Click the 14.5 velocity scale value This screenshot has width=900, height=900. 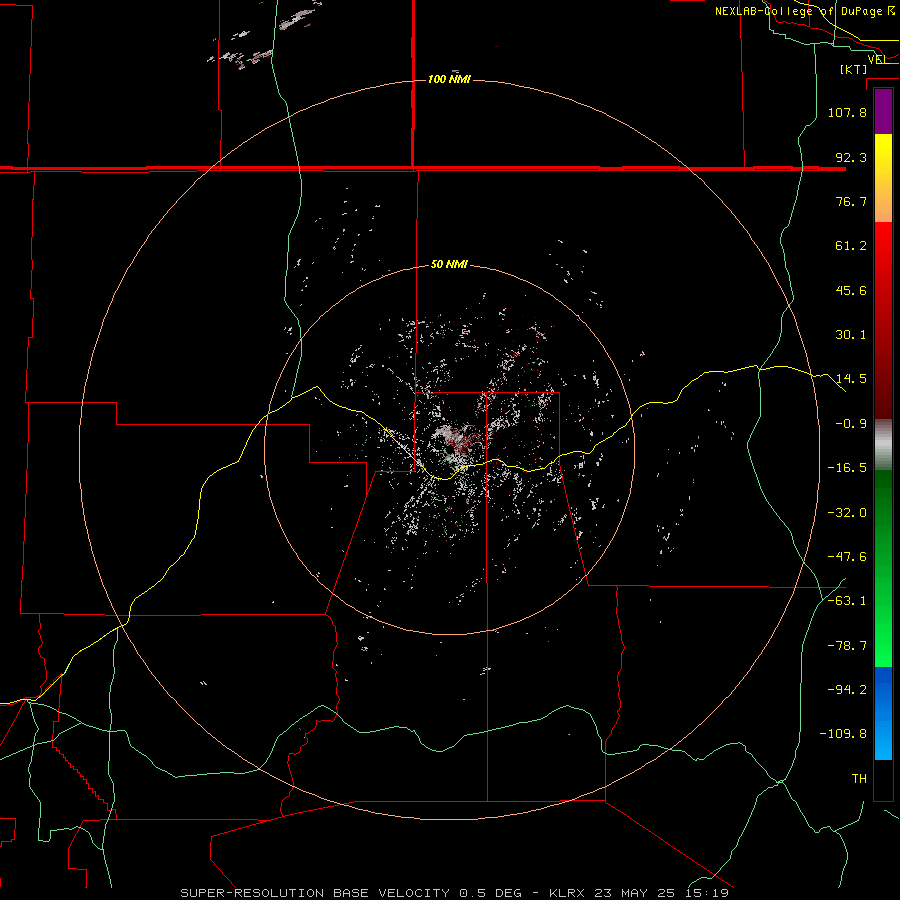[x=851, y=379]
